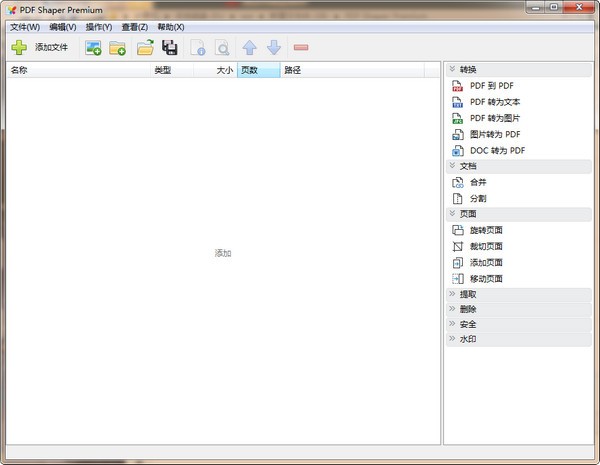Click the add image file icon

[x=93, y=48]
